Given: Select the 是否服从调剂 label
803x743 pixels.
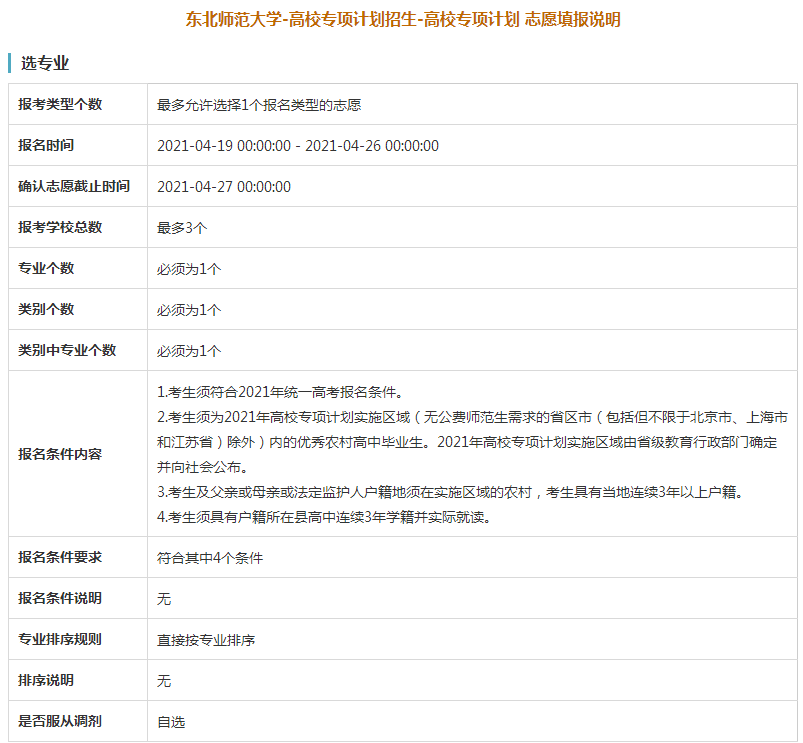Looking at the screenshot, I should [60, 721].
